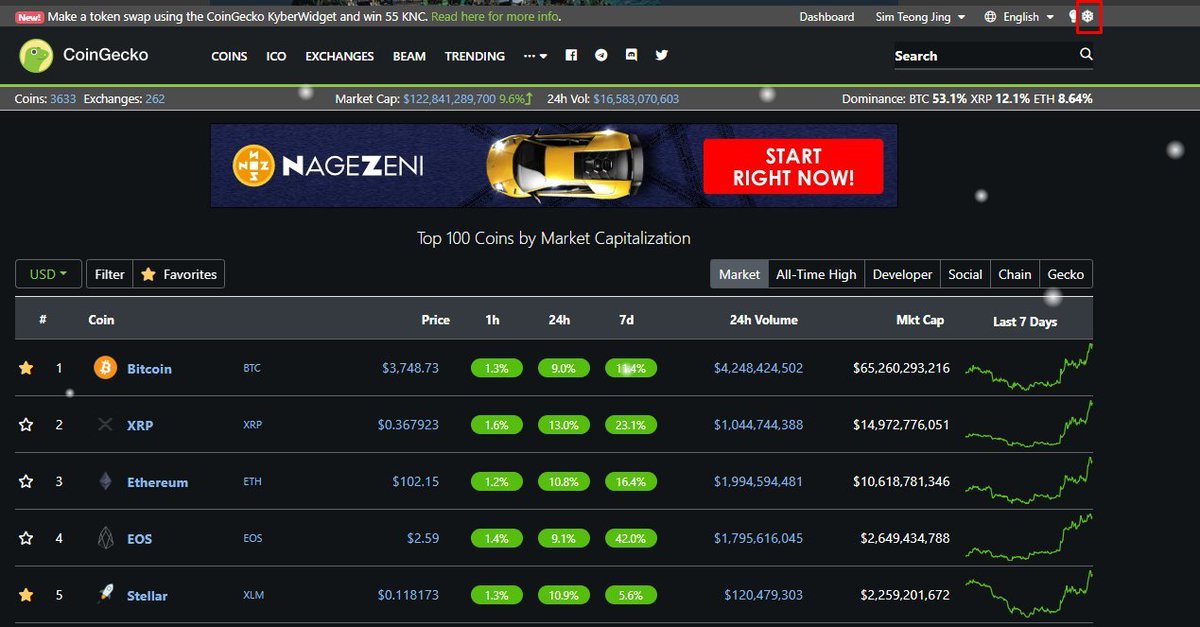Open the ICO navigation menu

click(x=276, y=56)
